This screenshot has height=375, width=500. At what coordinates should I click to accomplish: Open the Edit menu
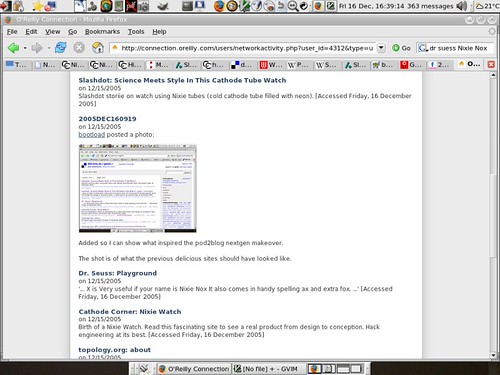click(x=31, y=32)
